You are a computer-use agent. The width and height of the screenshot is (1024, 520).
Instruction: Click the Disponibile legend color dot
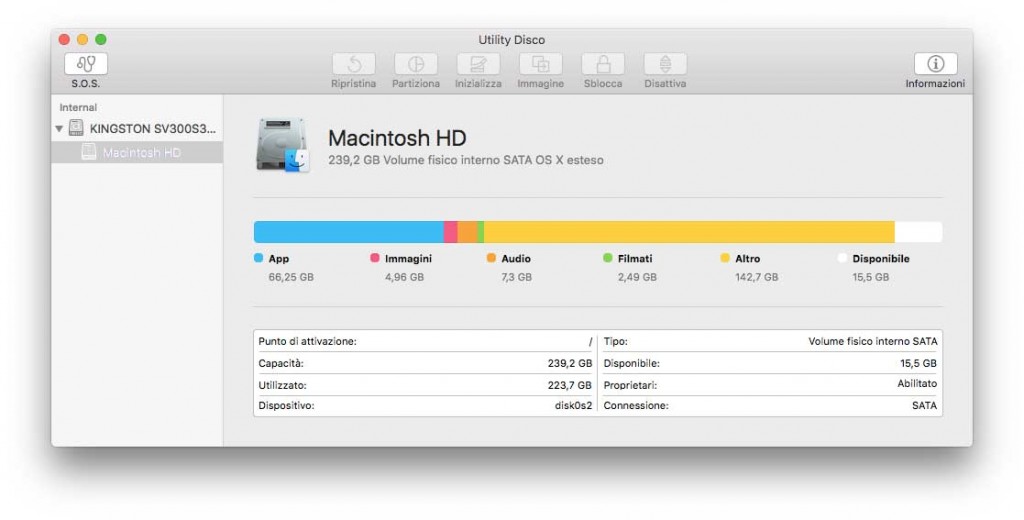point(842,258)
